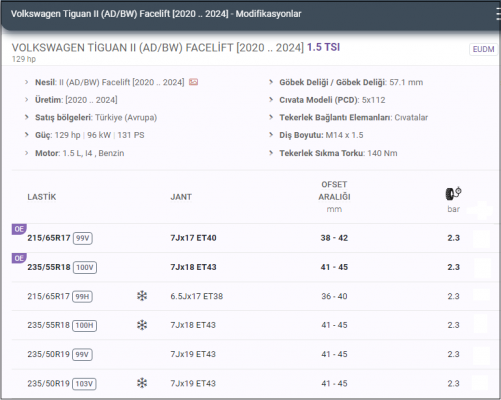The height and width of the screenshot is (400, 501).
Task: Expand the Güç chevron
Action: pos(27,135)
